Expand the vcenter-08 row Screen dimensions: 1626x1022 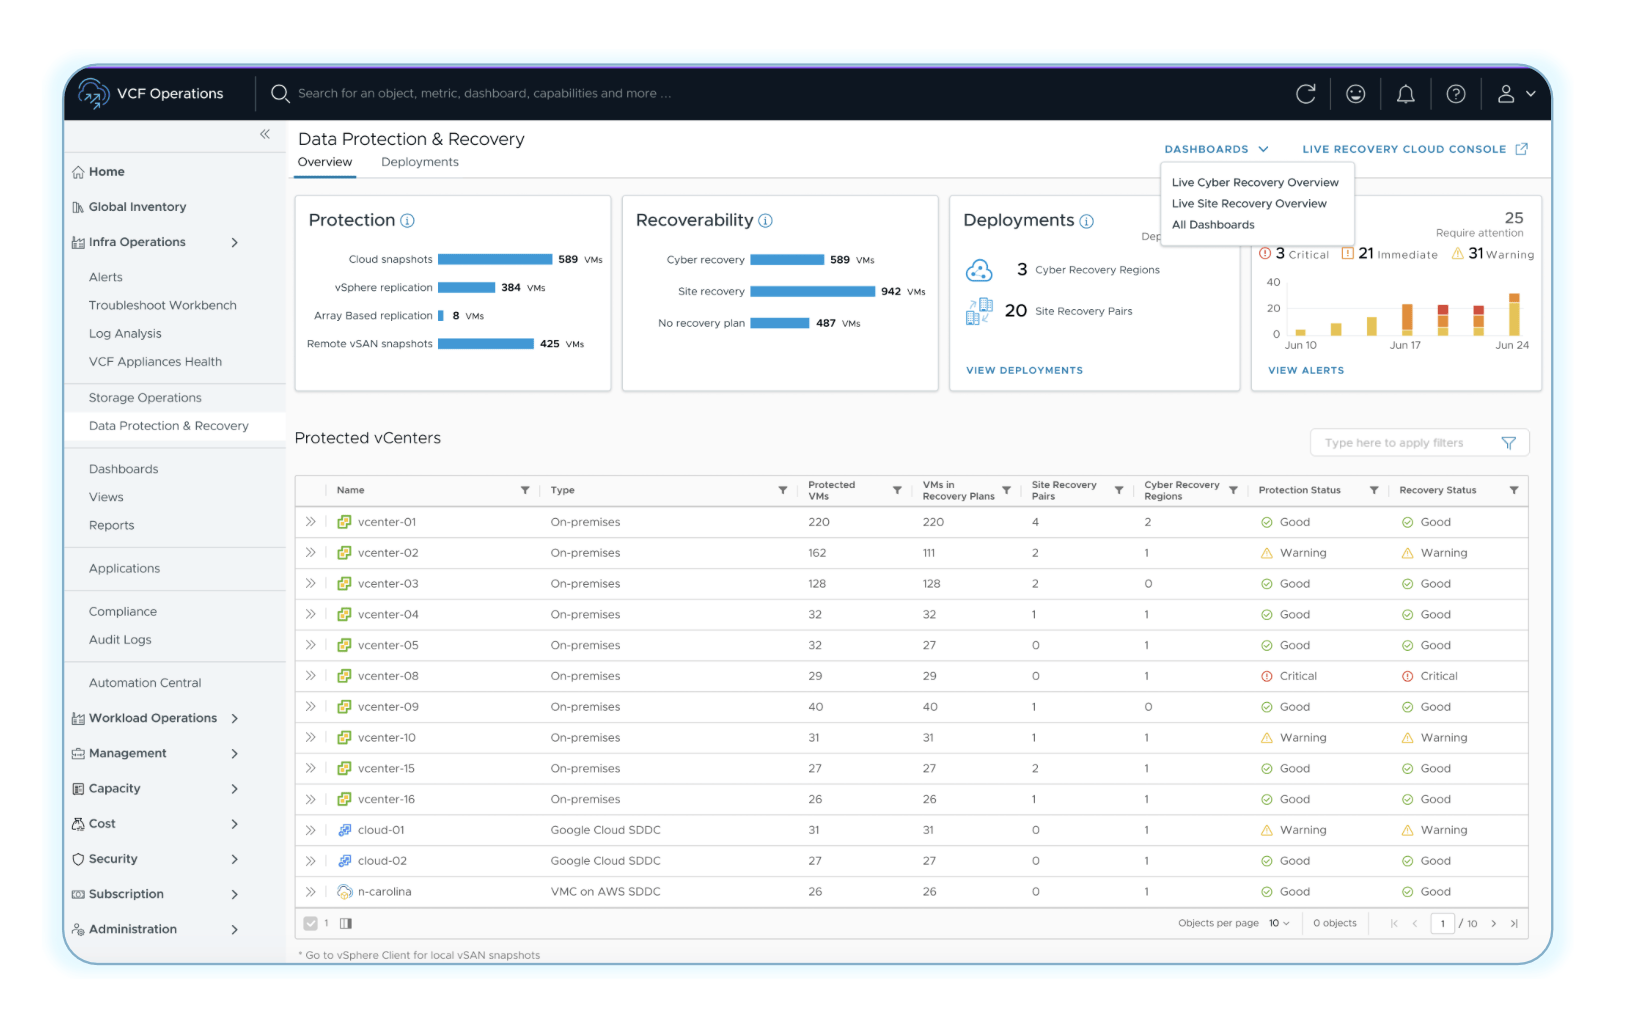311,676
